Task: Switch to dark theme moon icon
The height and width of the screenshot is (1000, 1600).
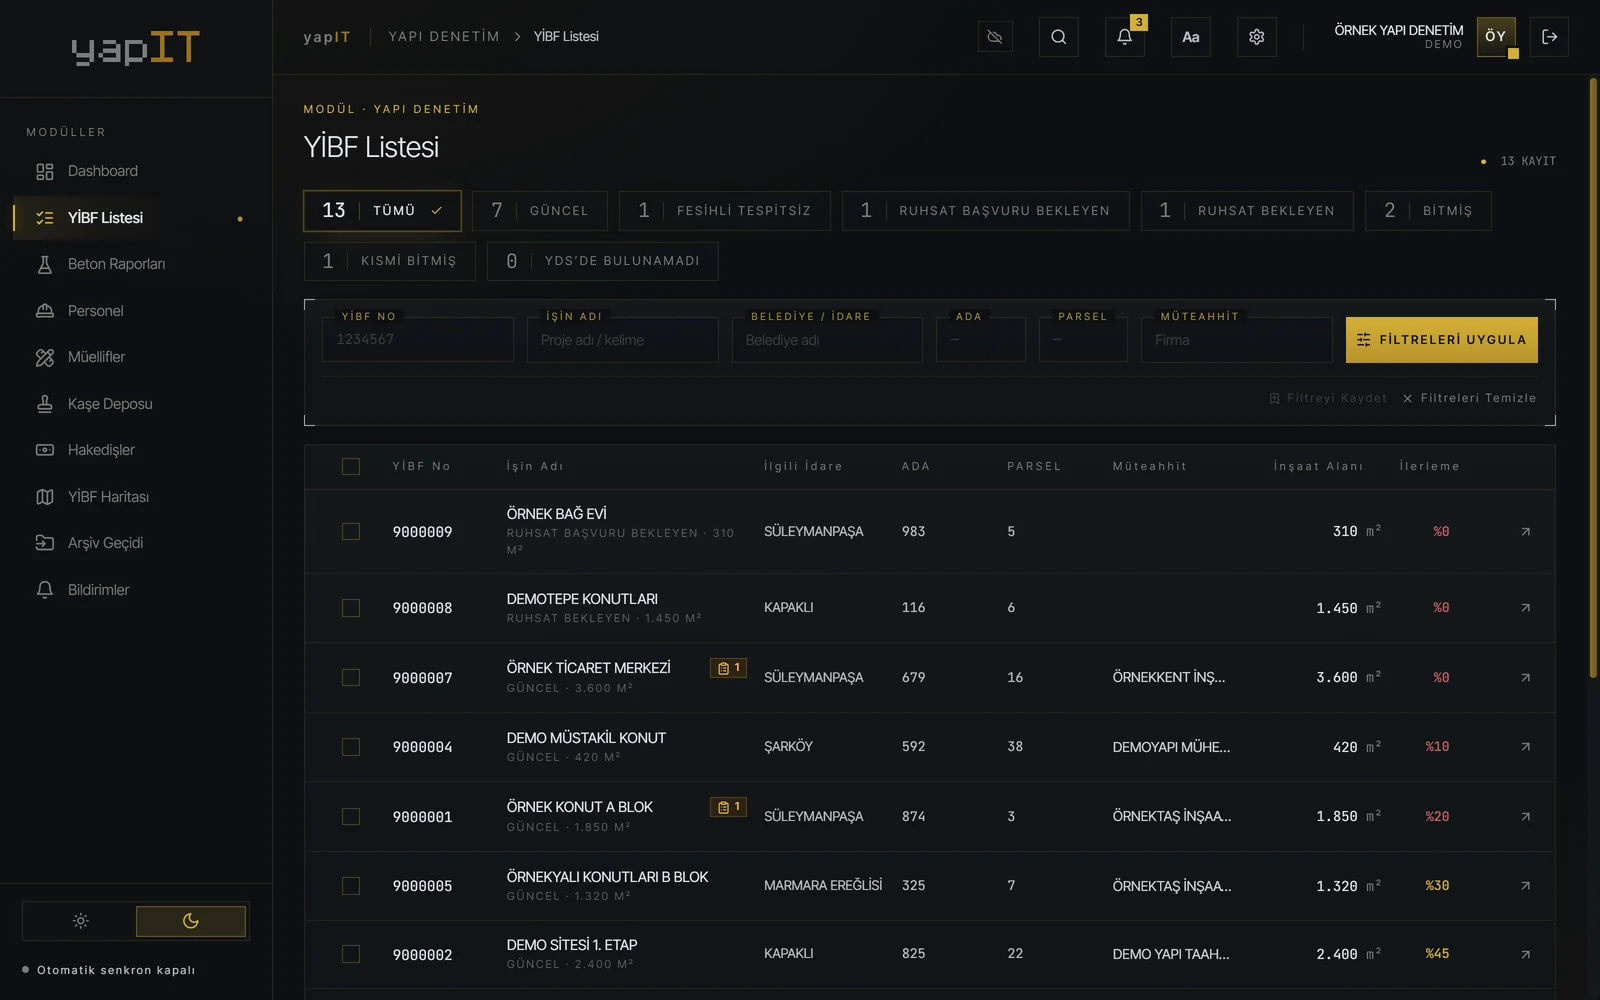Action: point(191,921)
